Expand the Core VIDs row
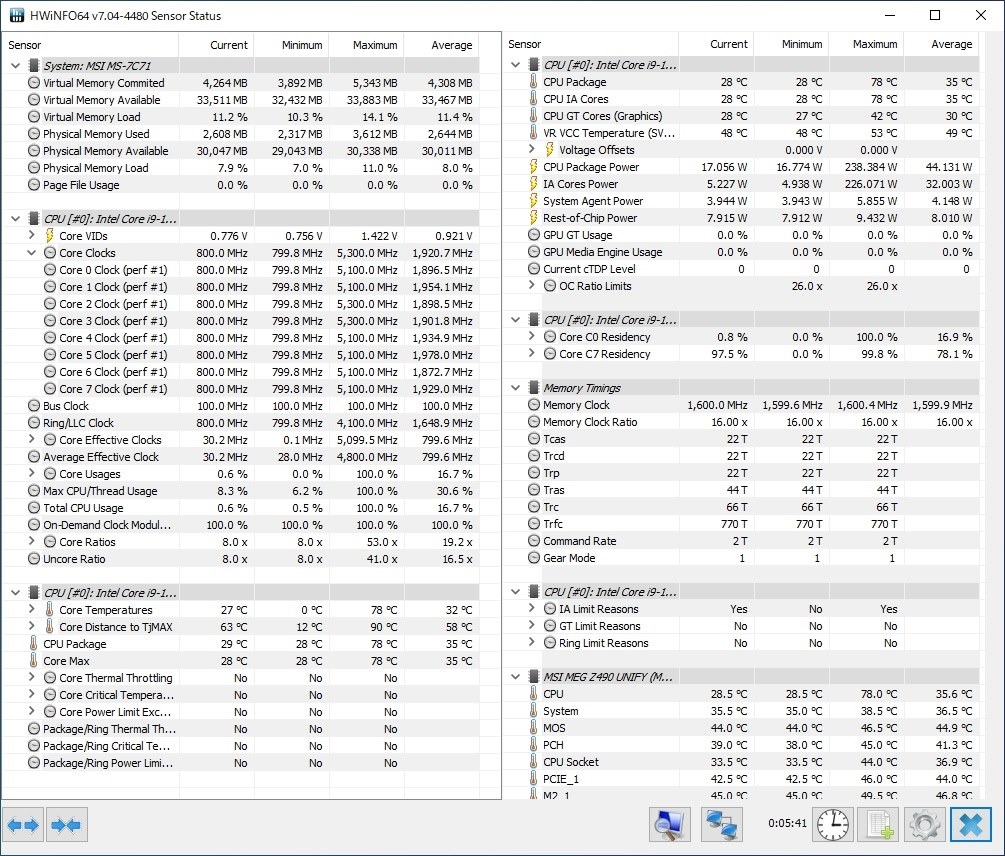The width and height of the screenshot is (1005, 856). click(31, 235)
